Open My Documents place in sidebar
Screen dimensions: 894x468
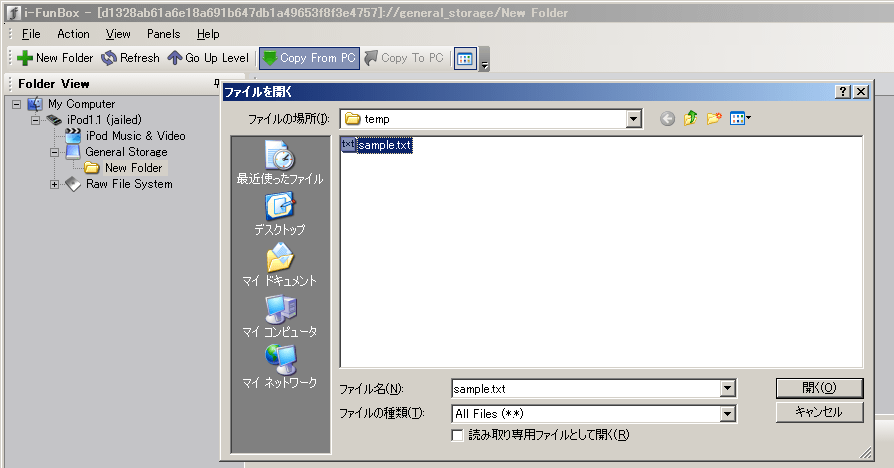tap(279, 264)
